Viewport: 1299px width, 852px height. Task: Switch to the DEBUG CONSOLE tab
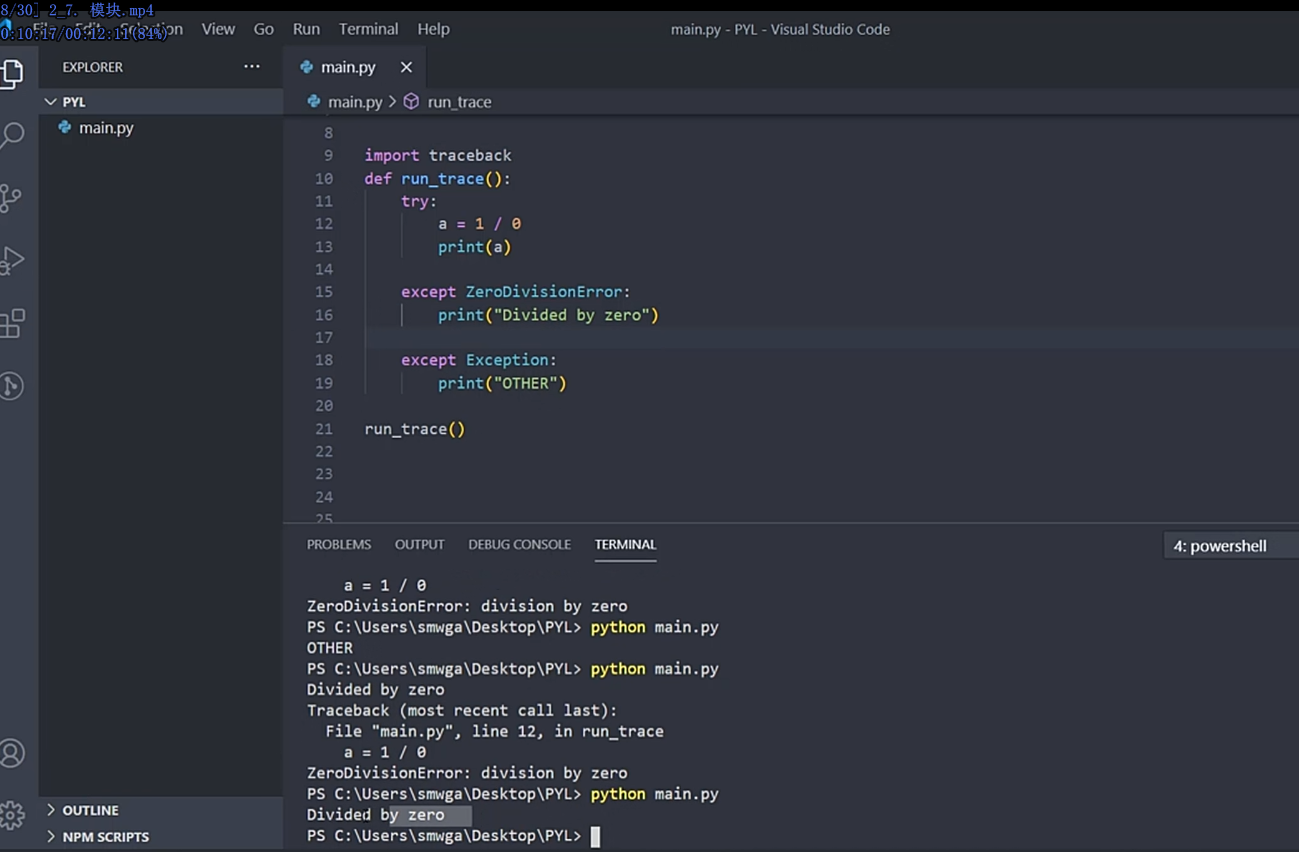pyautogui.click(x=519, y=545)
